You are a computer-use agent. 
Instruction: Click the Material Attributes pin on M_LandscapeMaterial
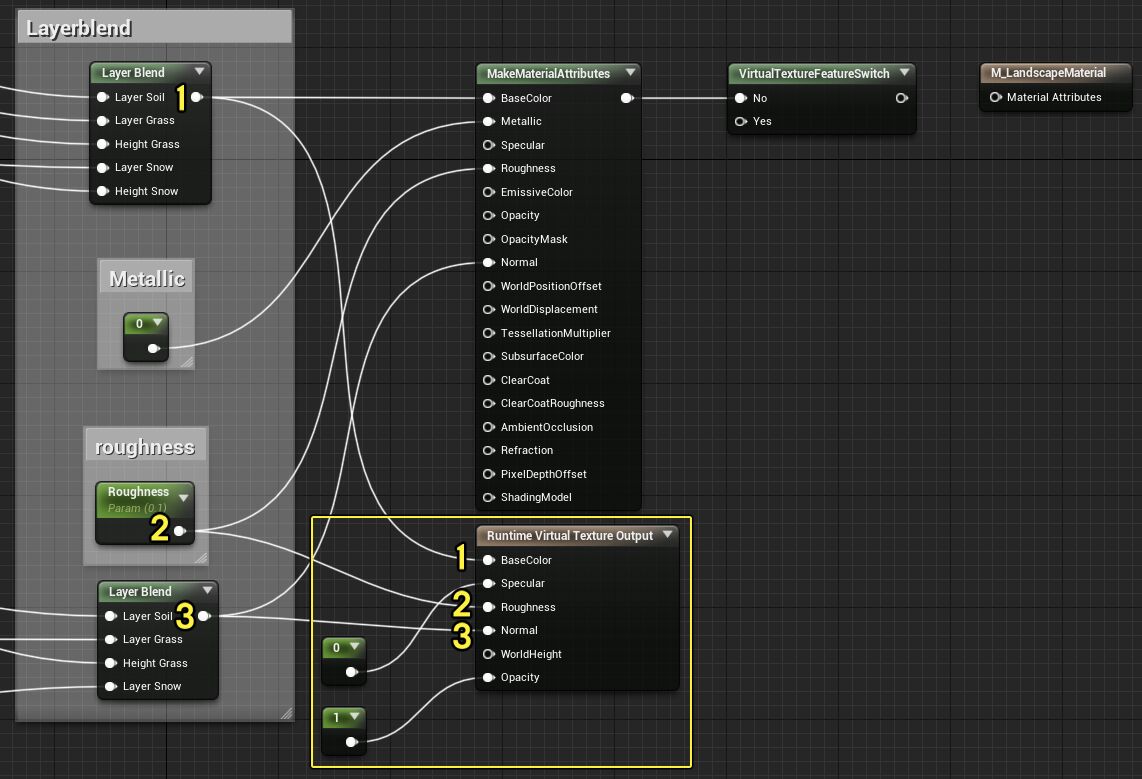(x=995, y=97)
